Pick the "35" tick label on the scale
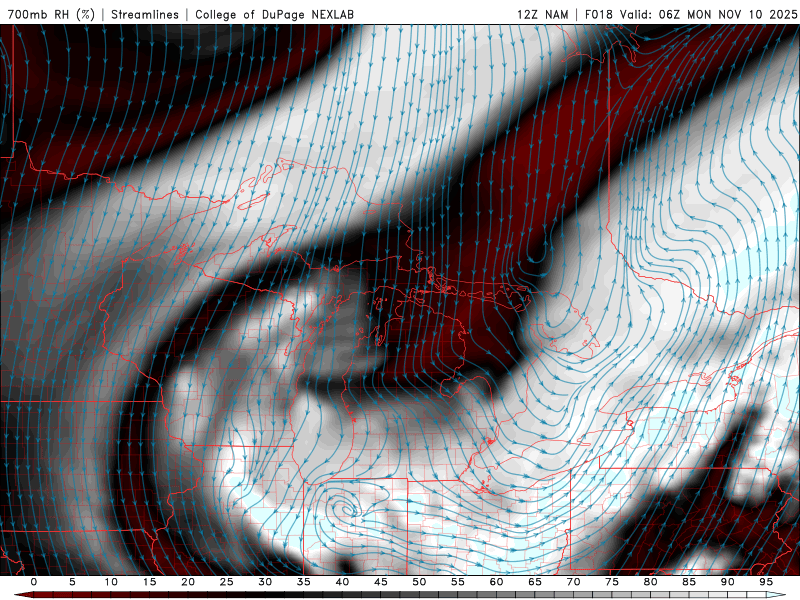The width and height of the screenshot is (800, 600). (304, 582)
